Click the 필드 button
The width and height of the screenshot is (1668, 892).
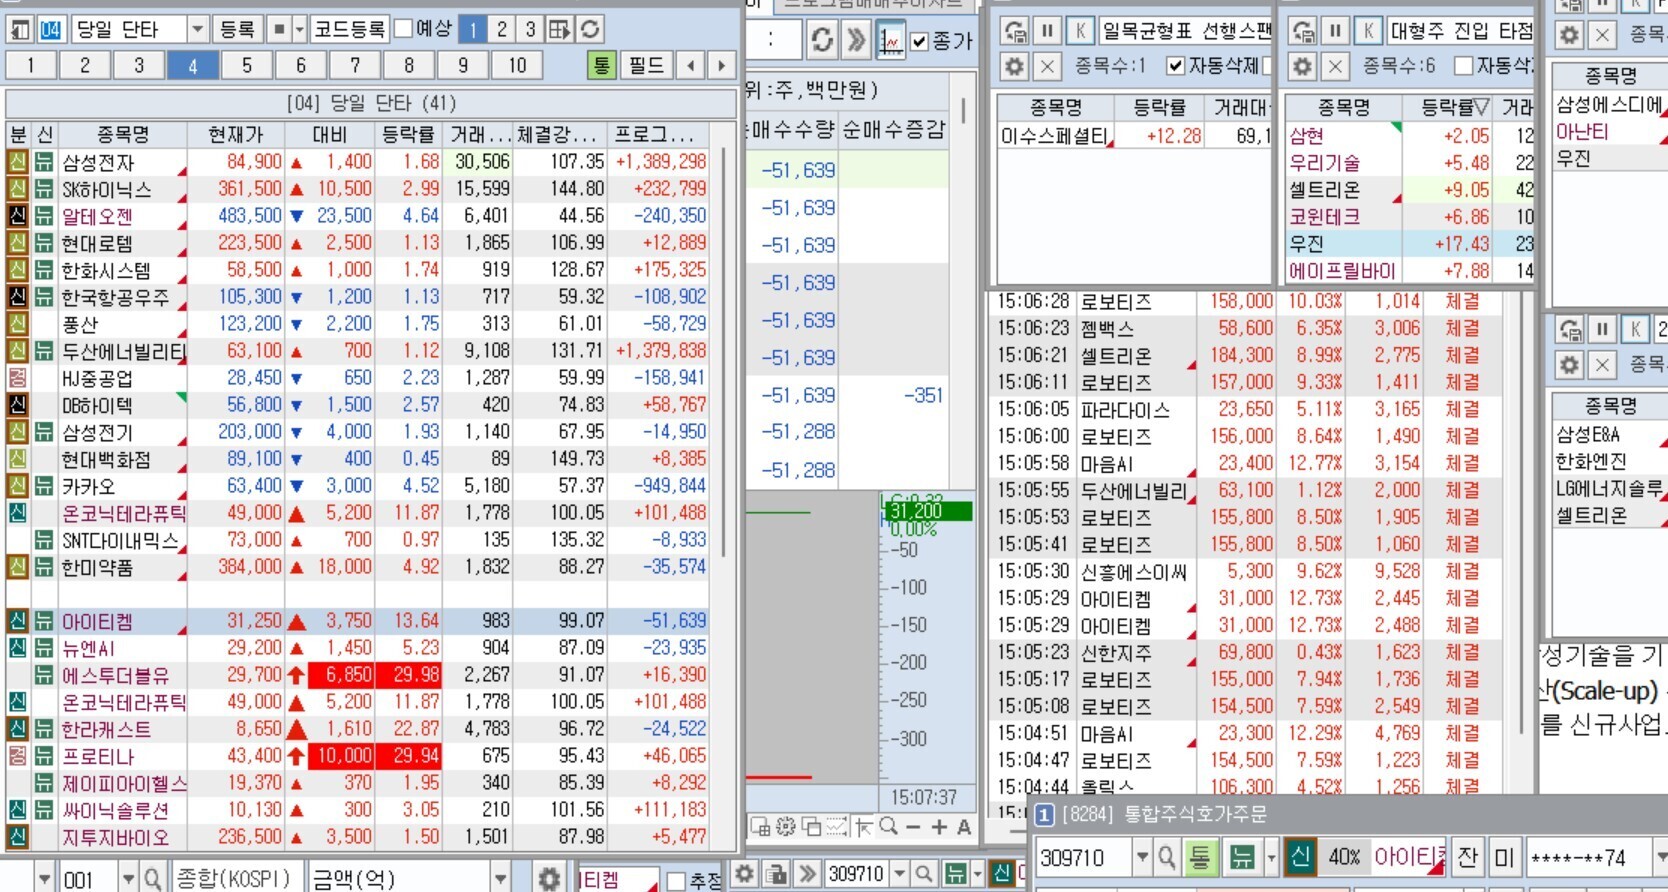(x=646, y=66)
